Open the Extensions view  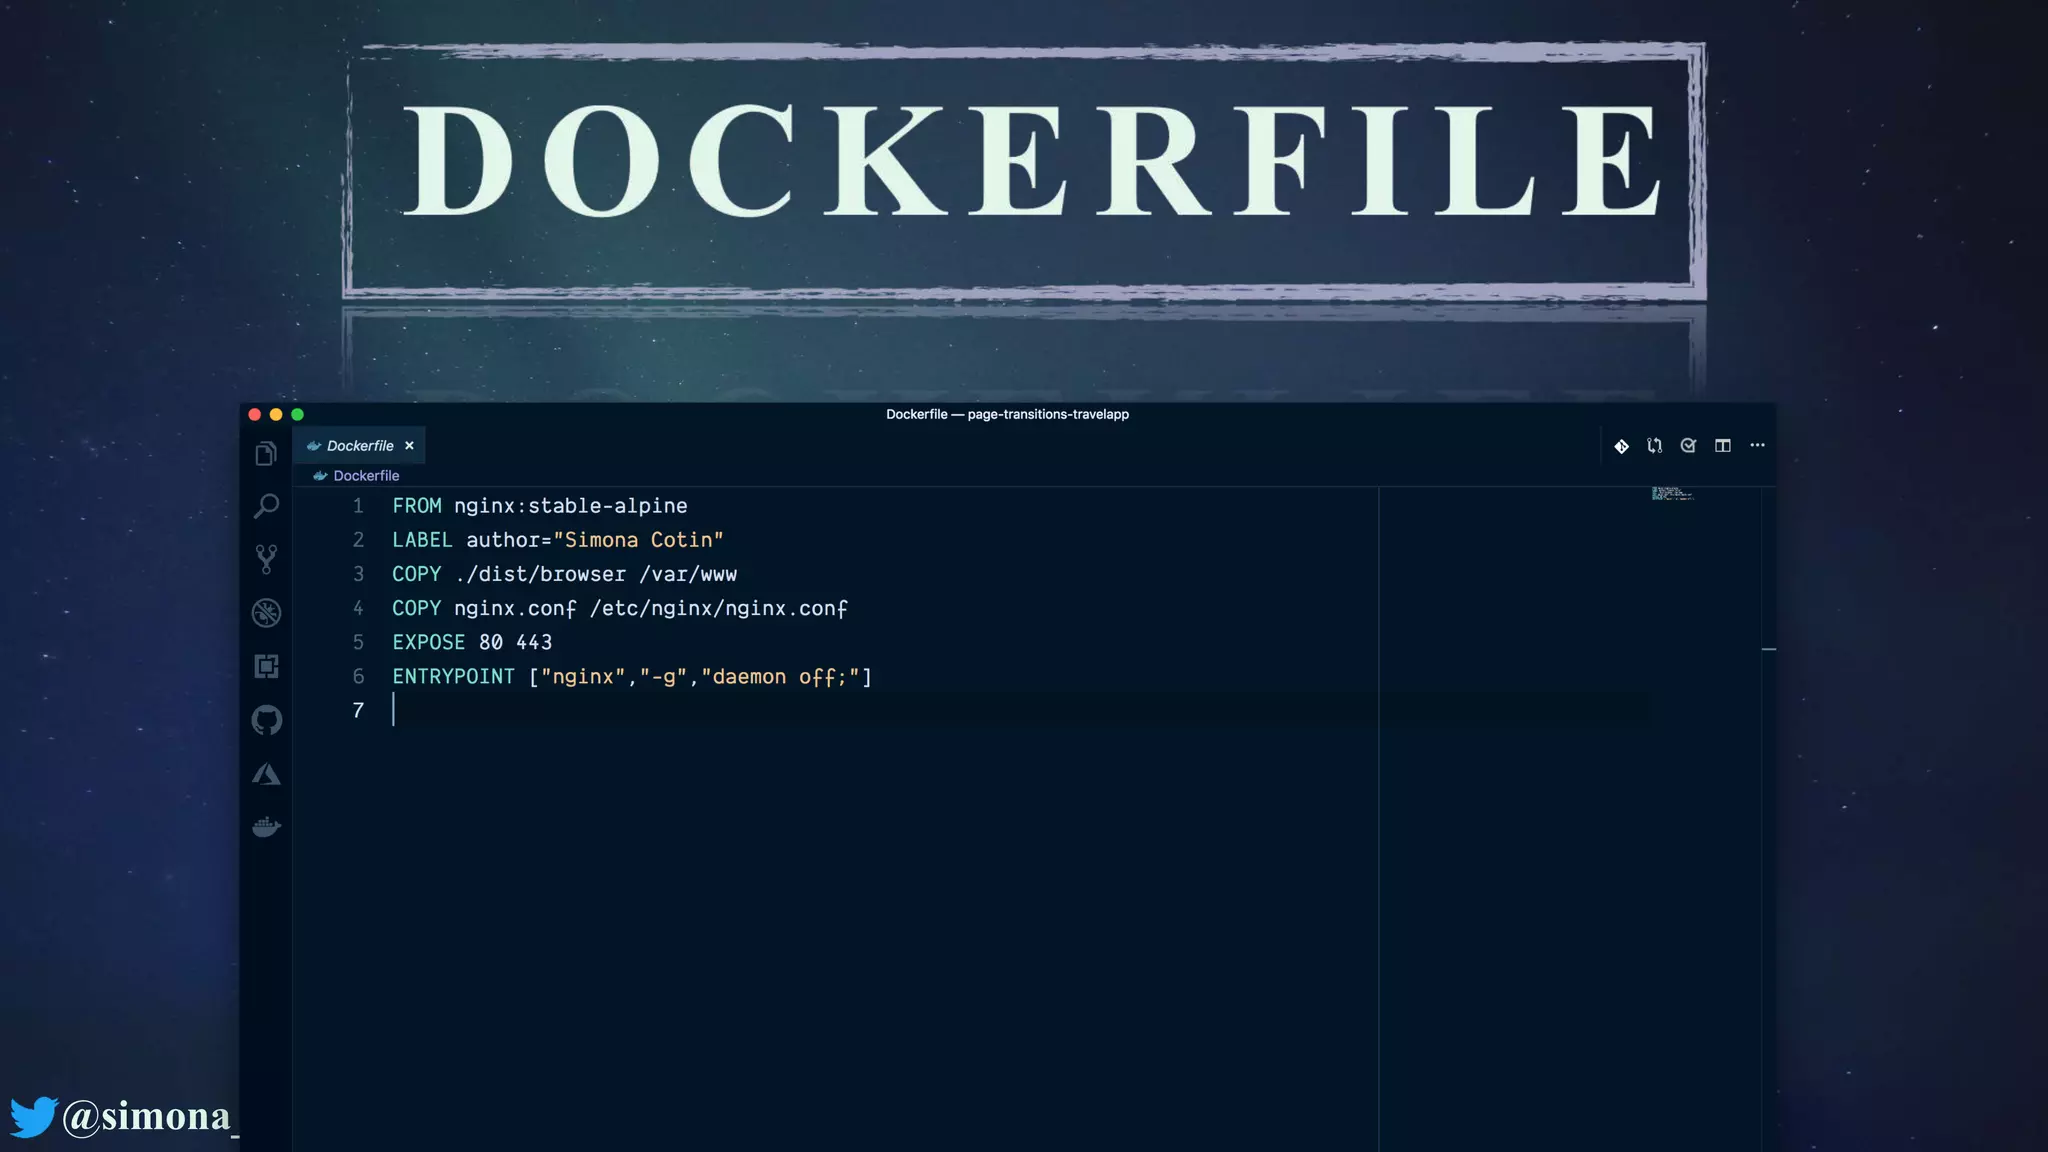(266, 666)
